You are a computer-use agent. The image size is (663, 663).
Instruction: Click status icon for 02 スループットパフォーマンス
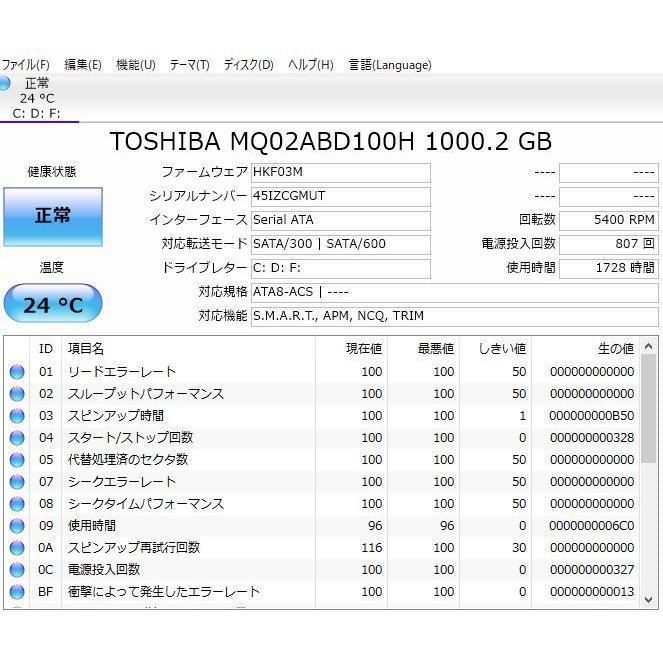pyautogui.click(x=17, y=394)
